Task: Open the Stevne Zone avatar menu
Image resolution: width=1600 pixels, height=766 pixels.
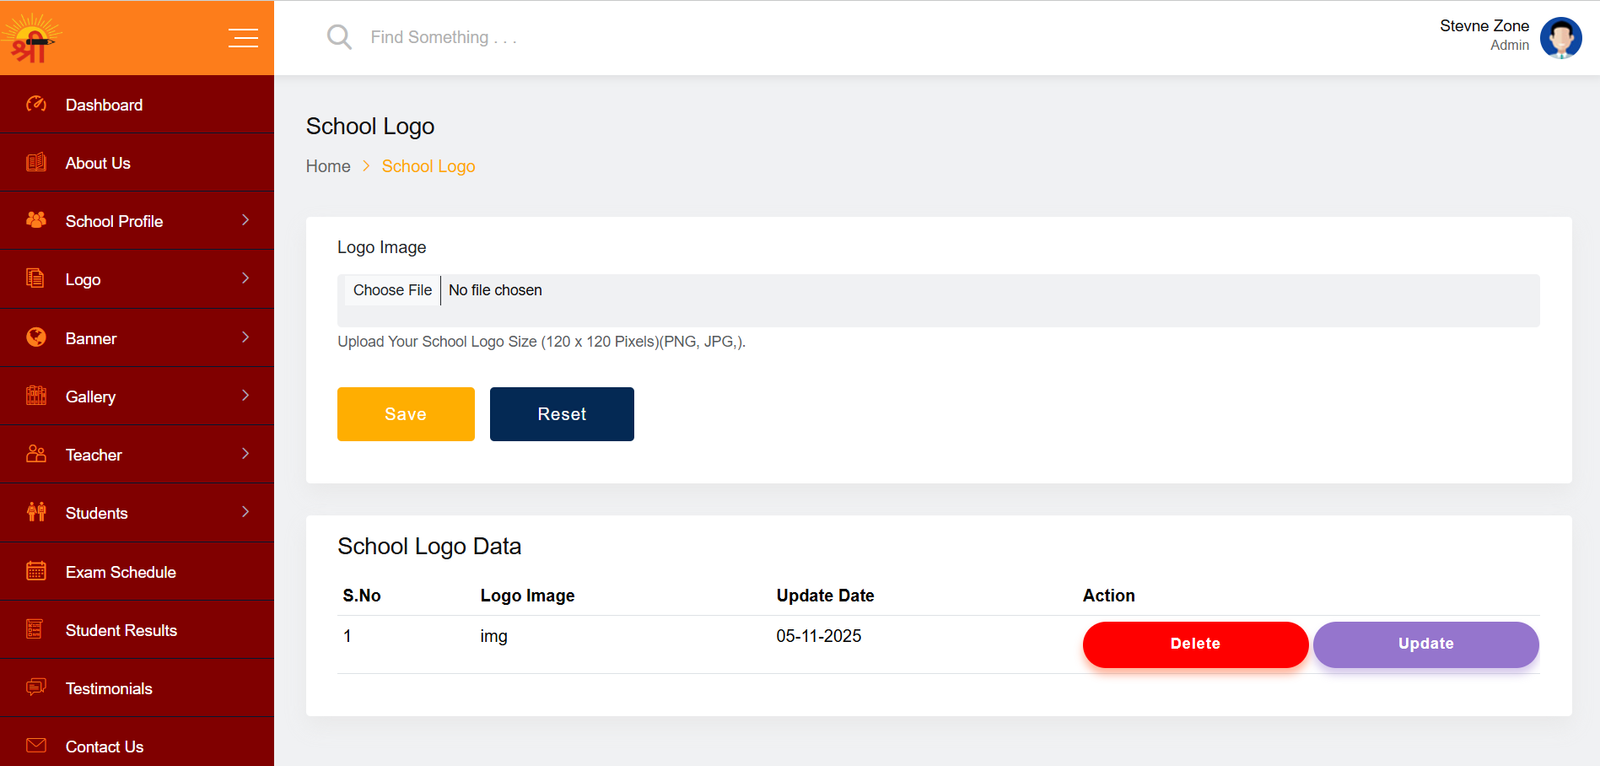Action: [x=1560, y=38]
